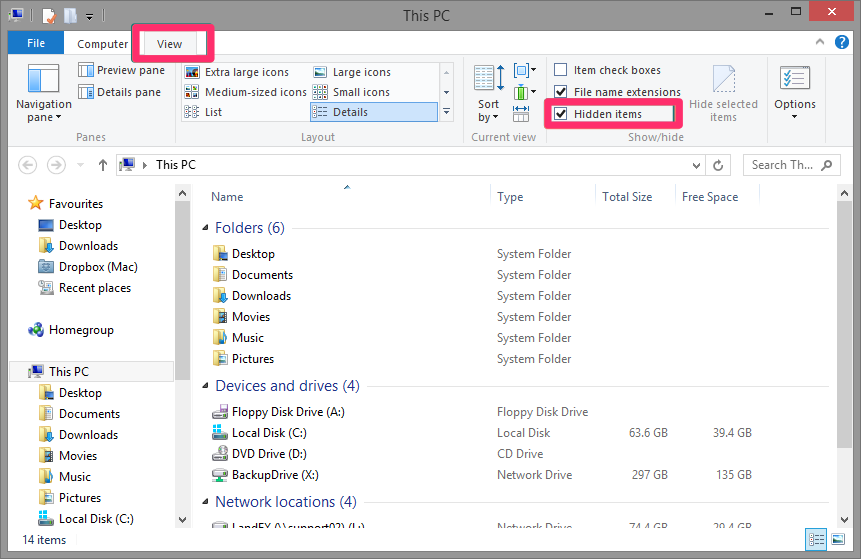
Task: Uncheck the Hidden items checkbox
Action: 561,114
